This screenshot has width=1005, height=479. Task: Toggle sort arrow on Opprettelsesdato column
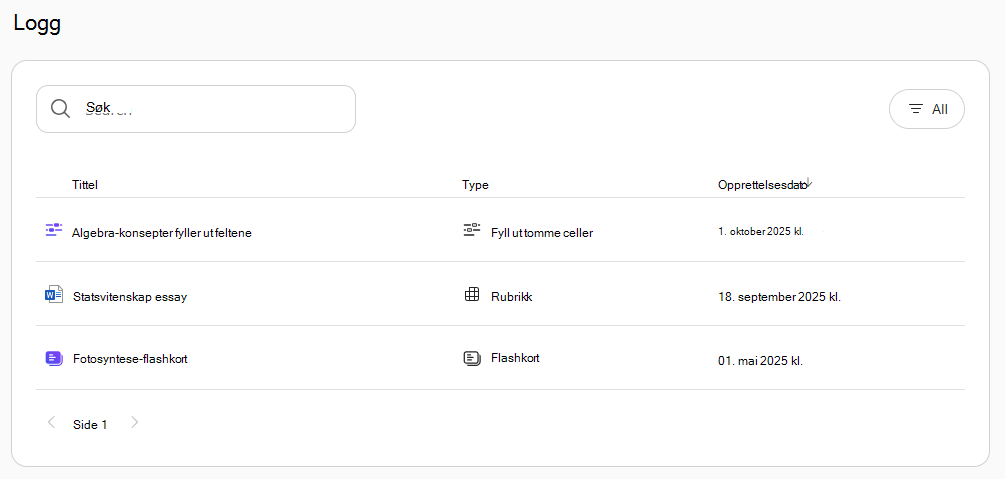pos(808,183)
